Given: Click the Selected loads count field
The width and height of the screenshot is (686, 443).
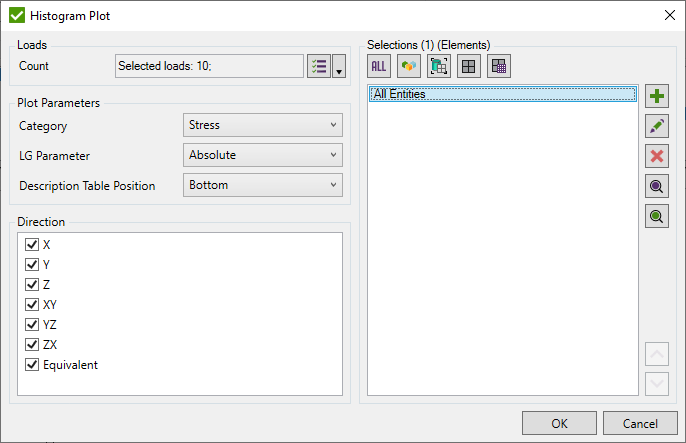Looking at the screenshot, I should (209, 66).
